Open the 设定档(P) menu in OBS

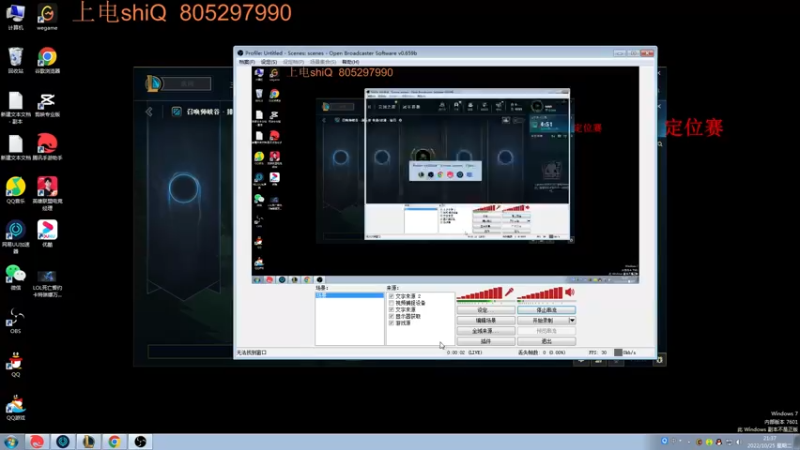tap(293, 62)
